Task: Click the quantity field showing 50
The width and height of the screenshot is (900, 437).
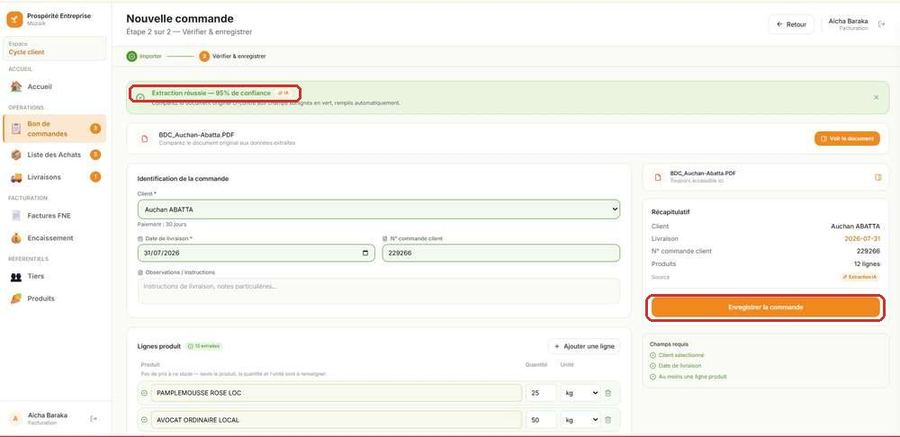Action: (x=541, y=420)
